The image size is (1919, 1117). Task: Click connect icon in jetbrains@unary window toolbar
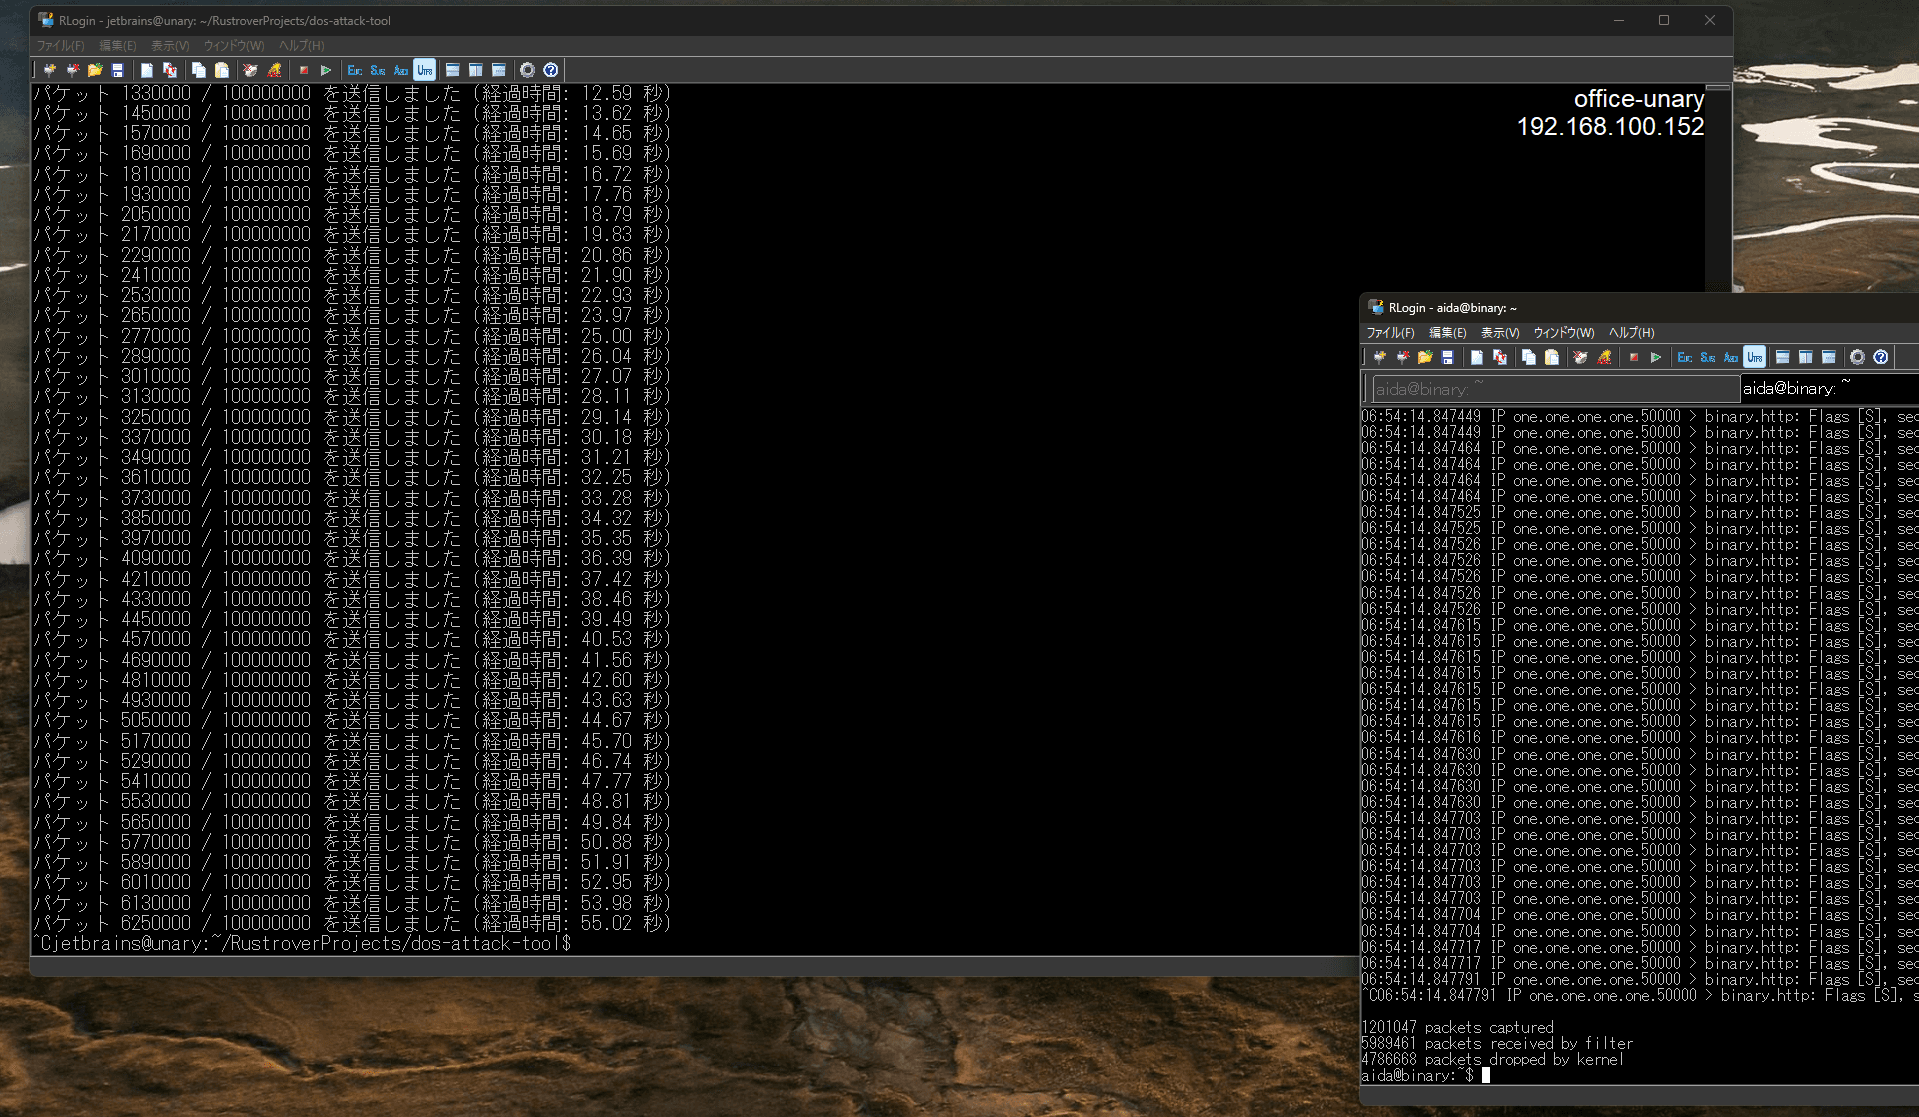(x=49, y=70)
